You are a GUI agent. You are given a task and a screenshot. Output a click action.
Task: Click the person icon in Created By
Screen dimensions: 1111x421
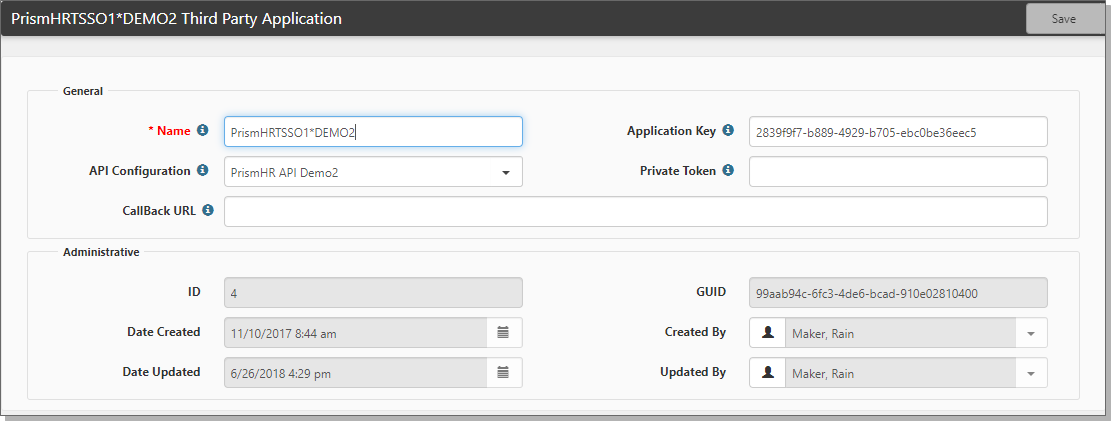point(767,332)
